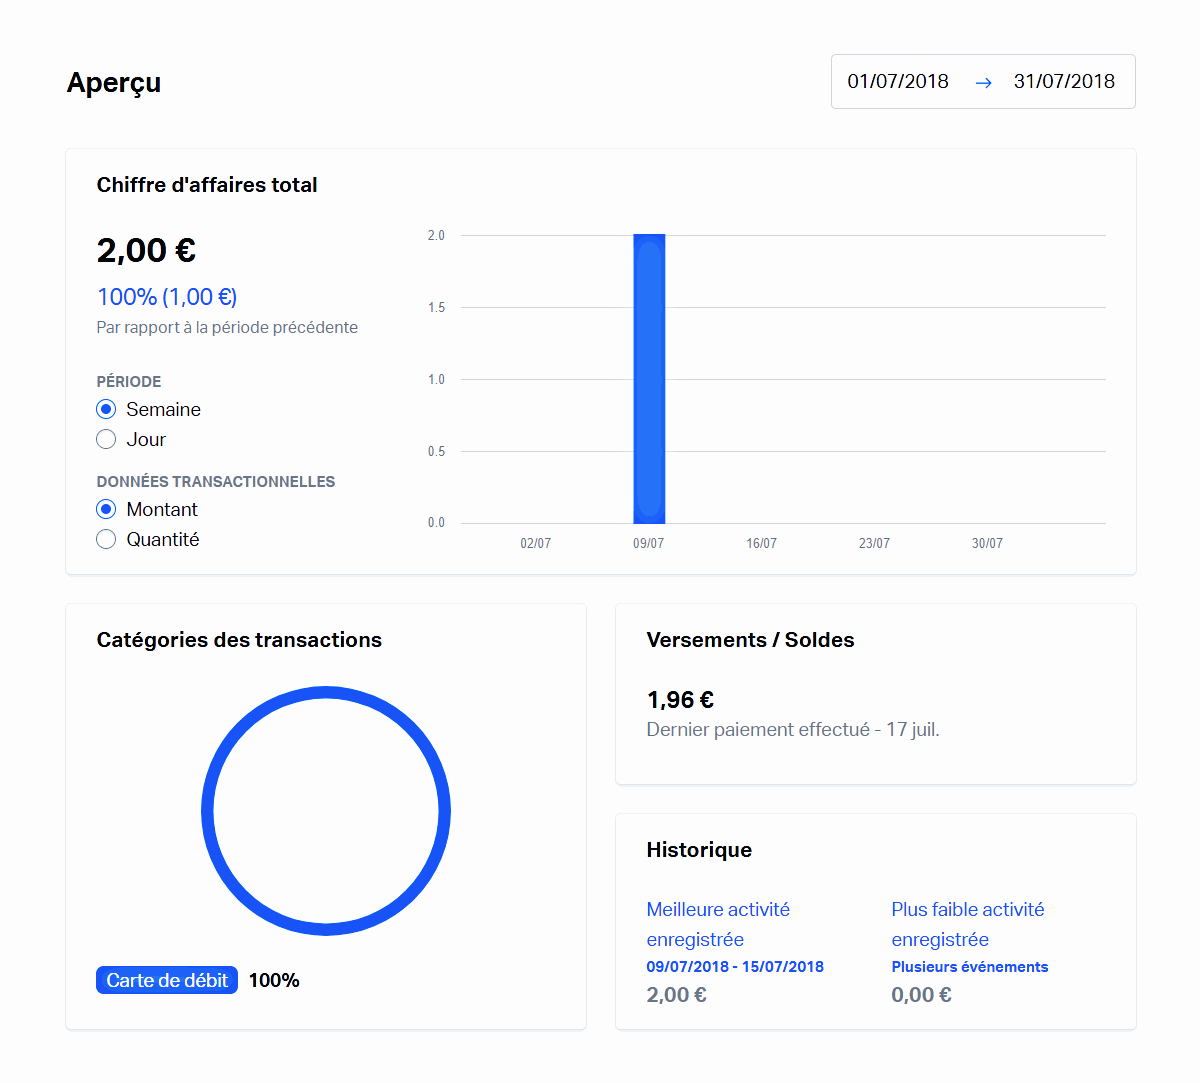Click the "Historique" section heading
The height and width of the screenshot is (1083, 1200).
(x=699, y=849)
